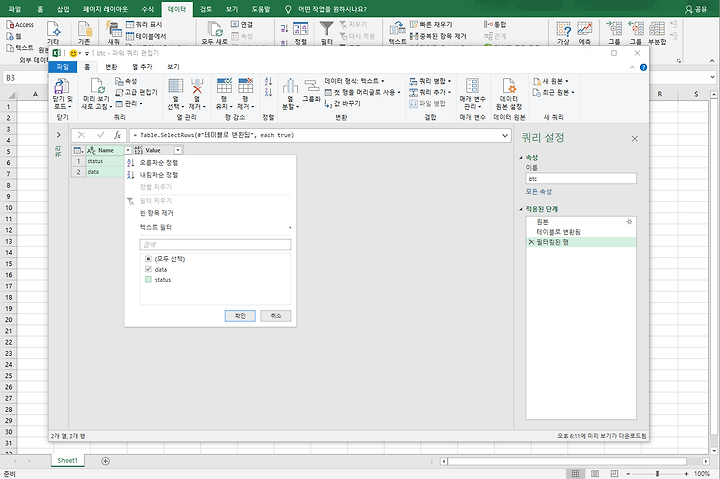Open All Properties (모든 속성) link
This screenshot has height=479, width=720.
click(539, 192)
